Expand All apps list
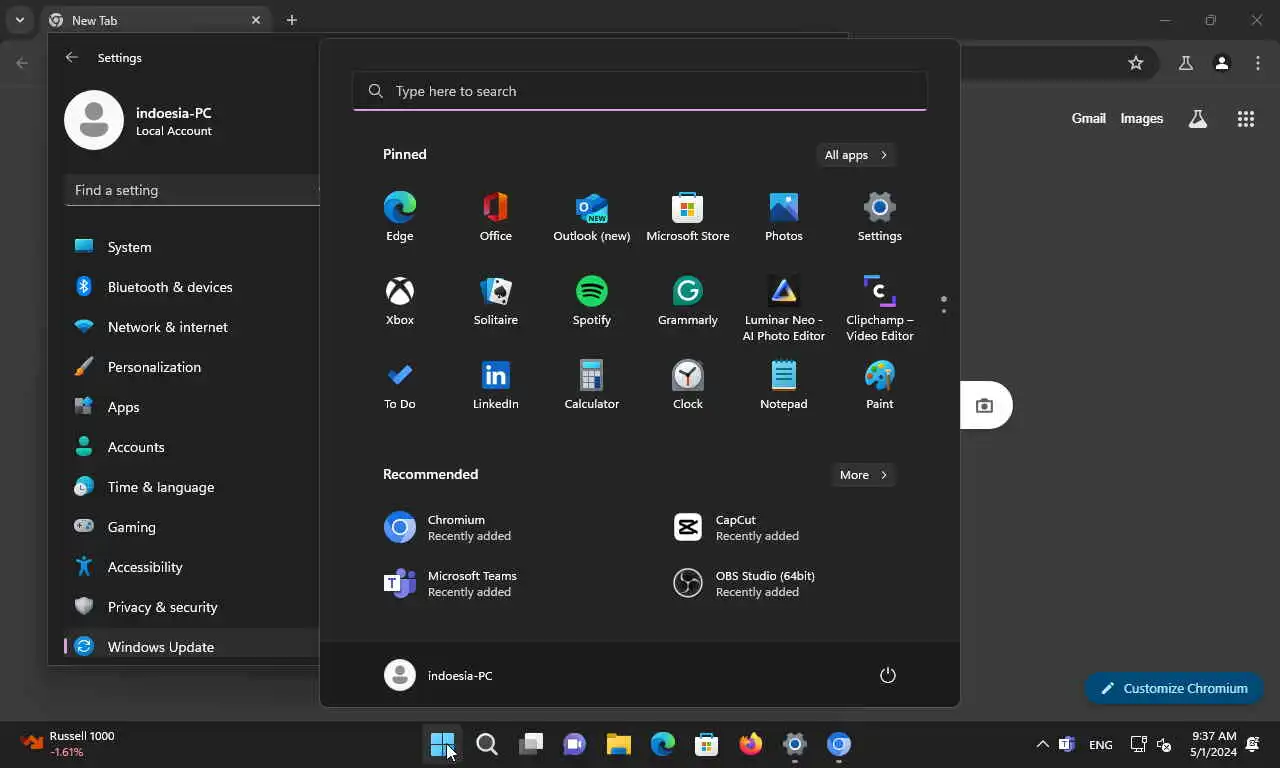Screen dimensions: 1280x768 point(856,155)
